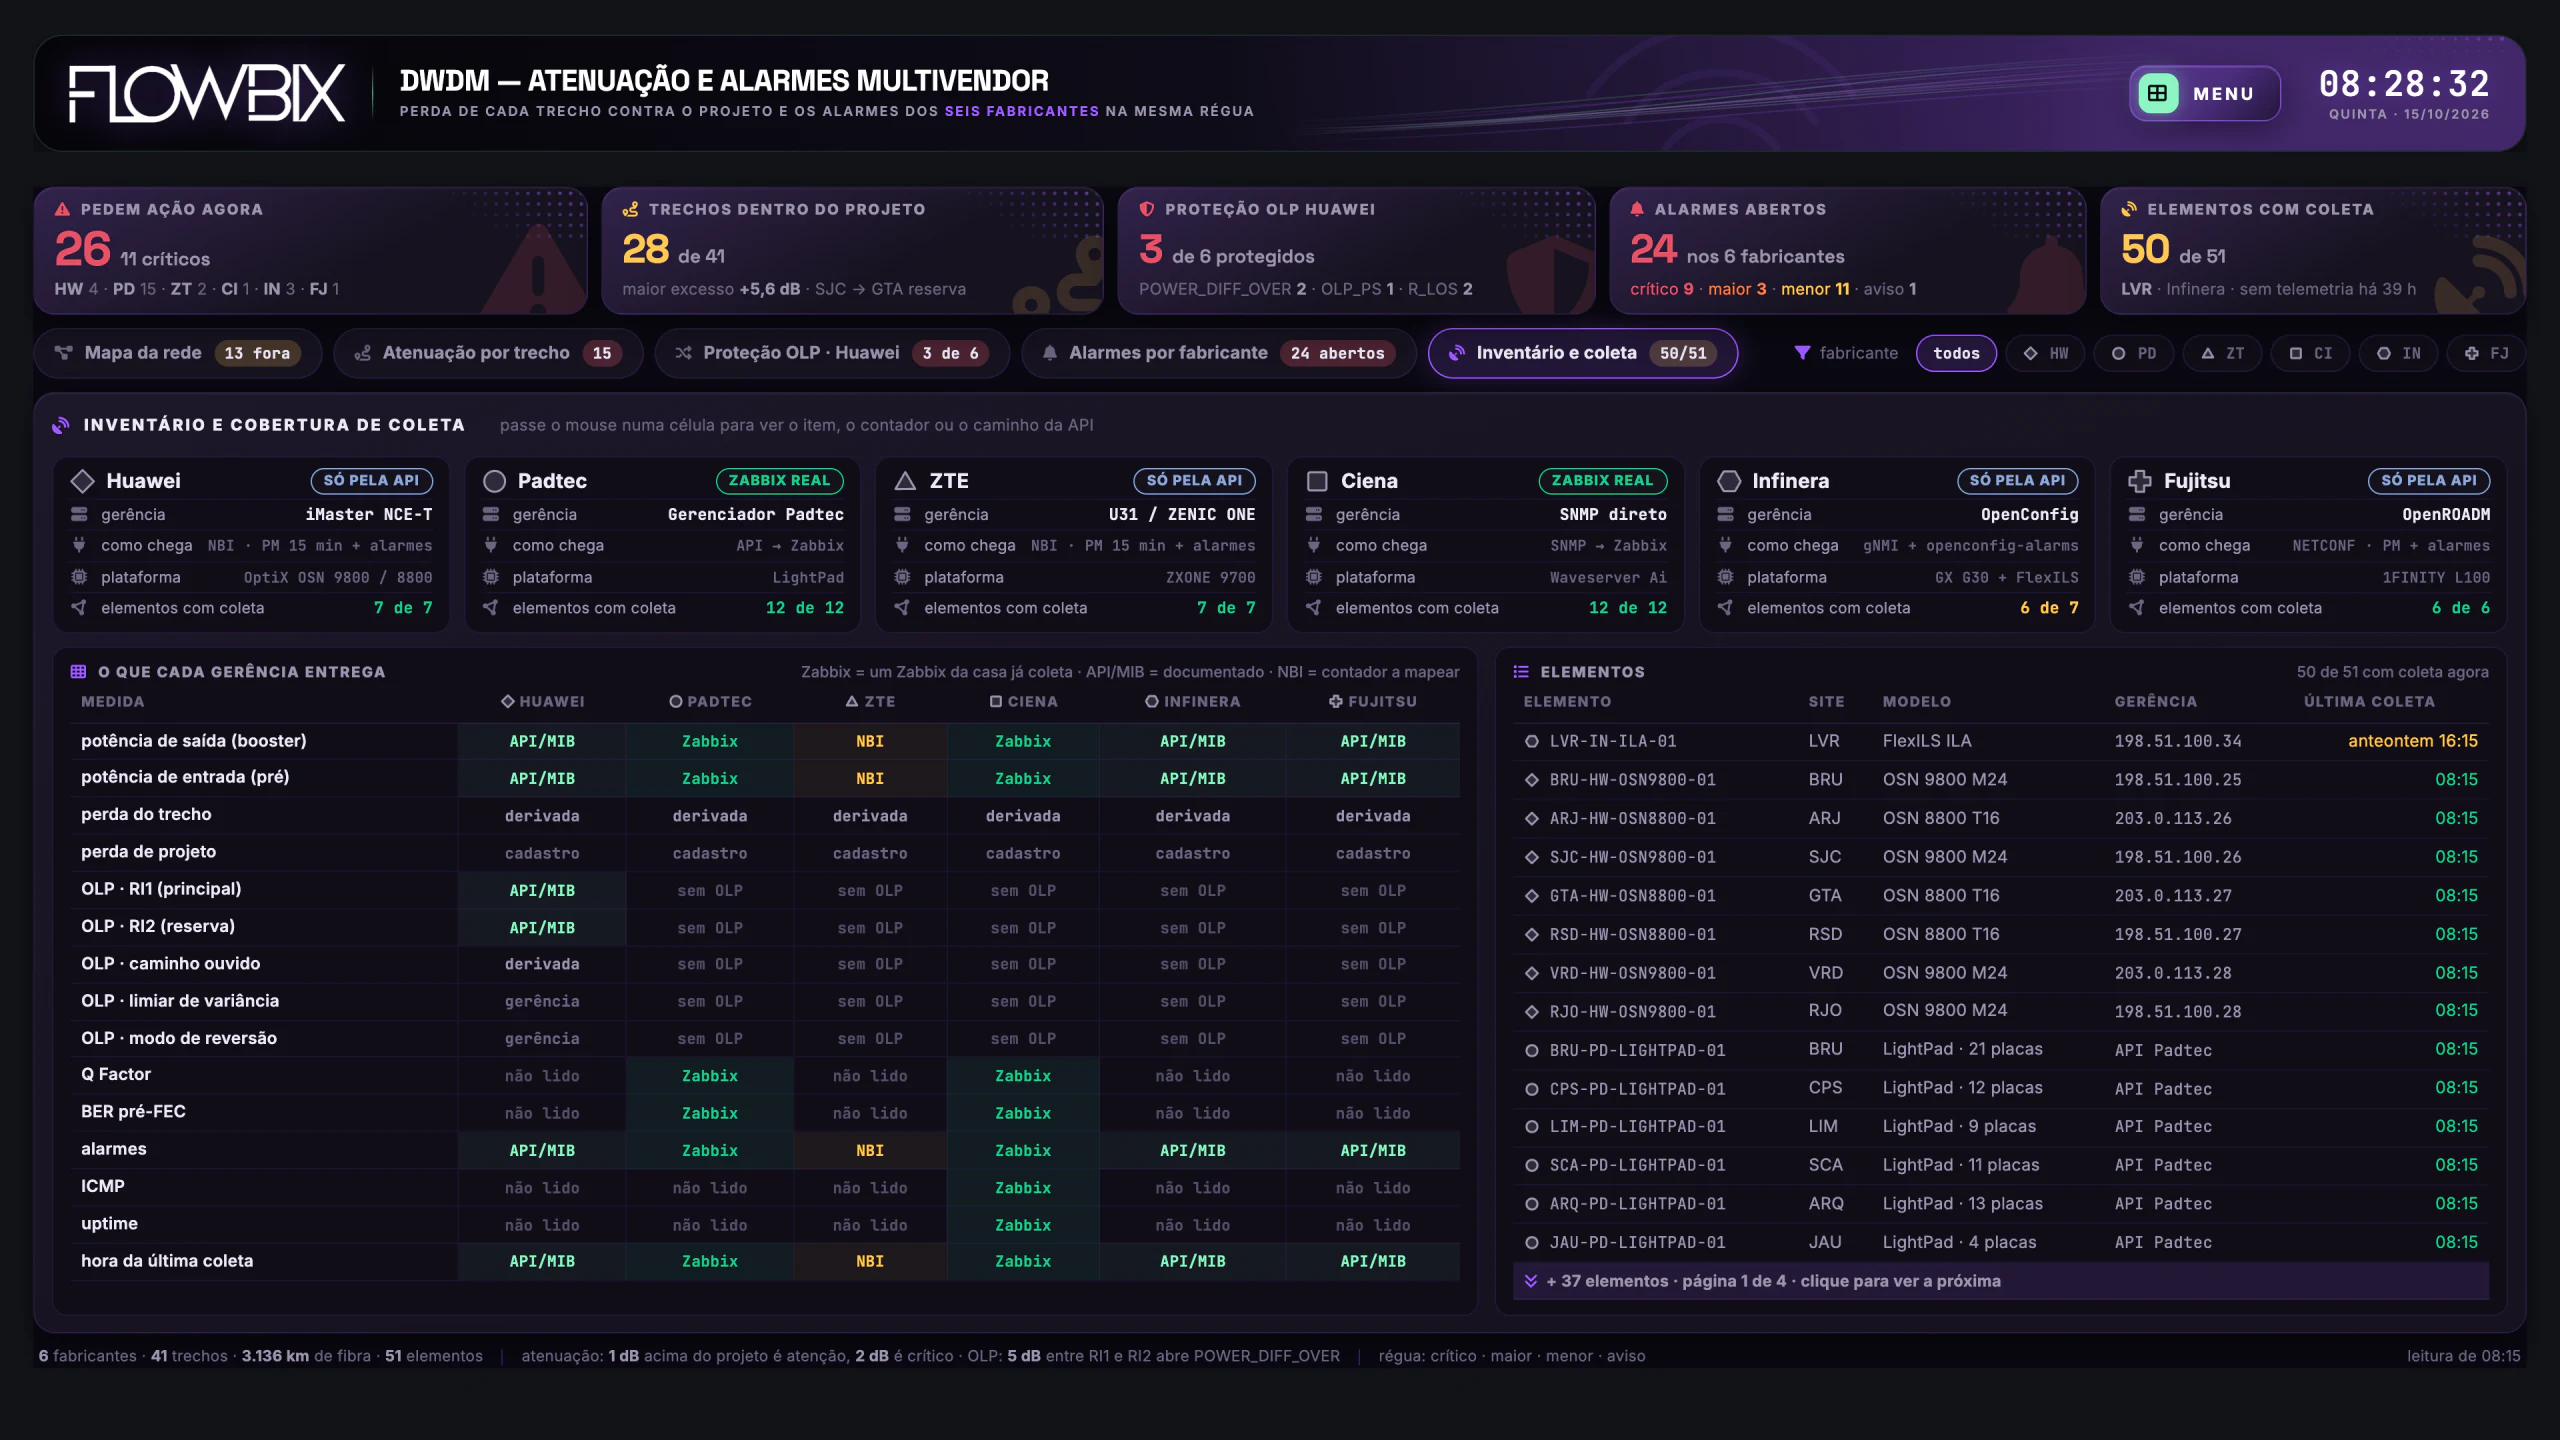Click the Fujitsu cross icon in vendor card

coord(2140,481)
